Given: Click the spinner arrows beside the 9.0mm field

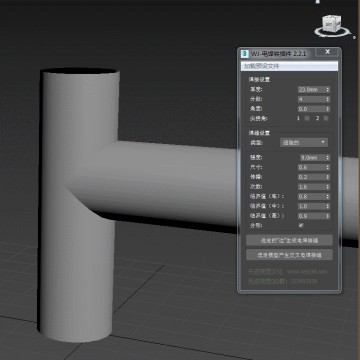Looking at the screenshot, I should click(328, 157).
